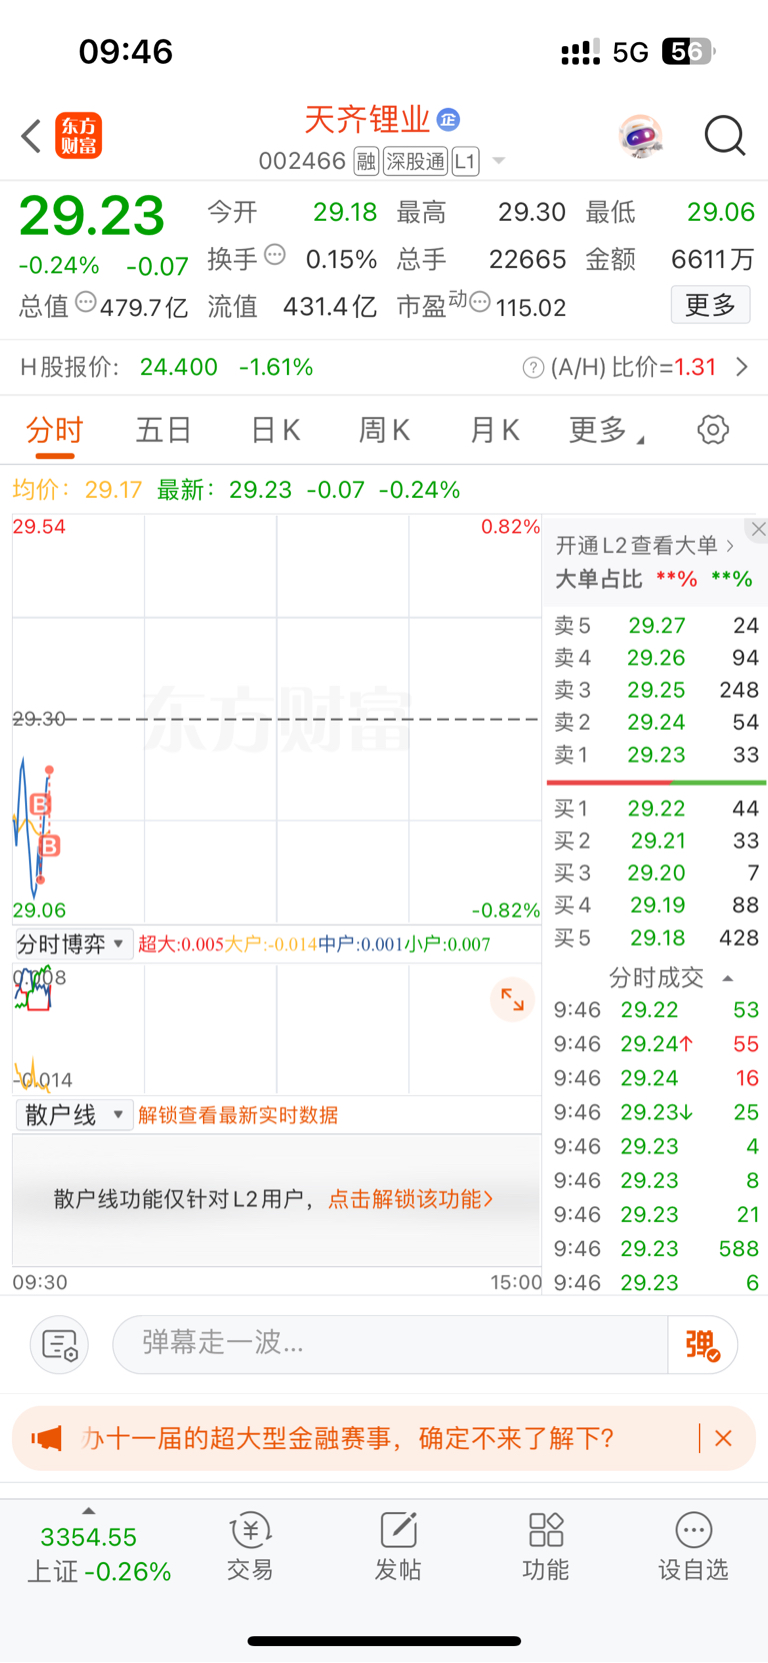Tap the info icon next to 市盈
The height and width of the screenshot is (1663, 768).
[480, 302]
